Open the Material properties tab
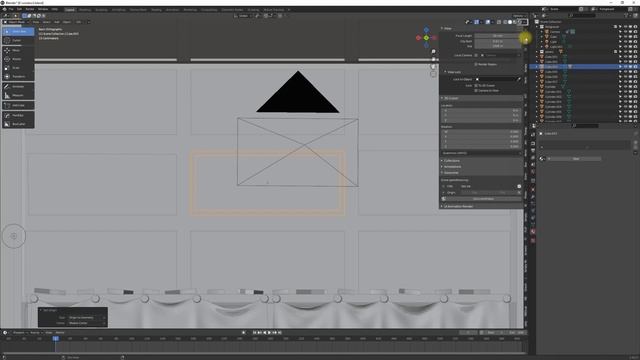640x360 pixels. (x=533, y=231)
